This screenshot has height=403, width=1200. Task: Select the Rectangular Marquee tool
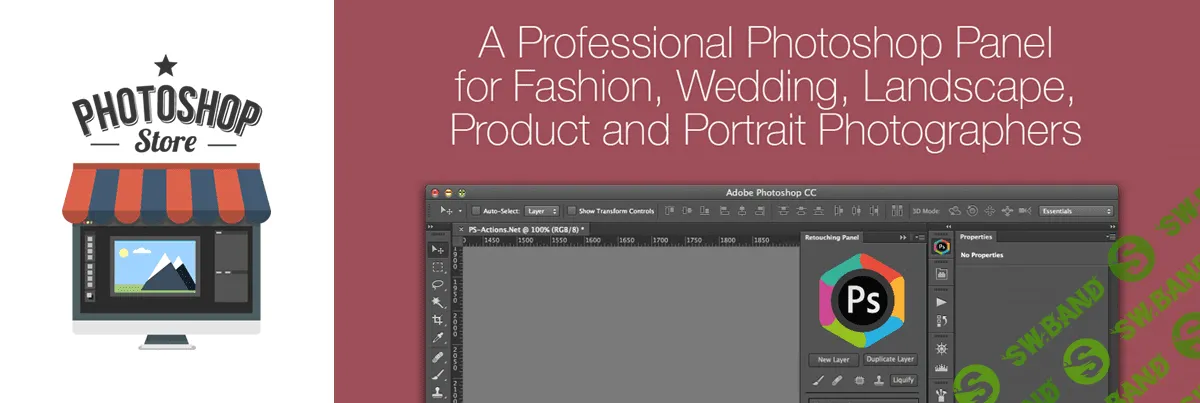coord(438,267)
